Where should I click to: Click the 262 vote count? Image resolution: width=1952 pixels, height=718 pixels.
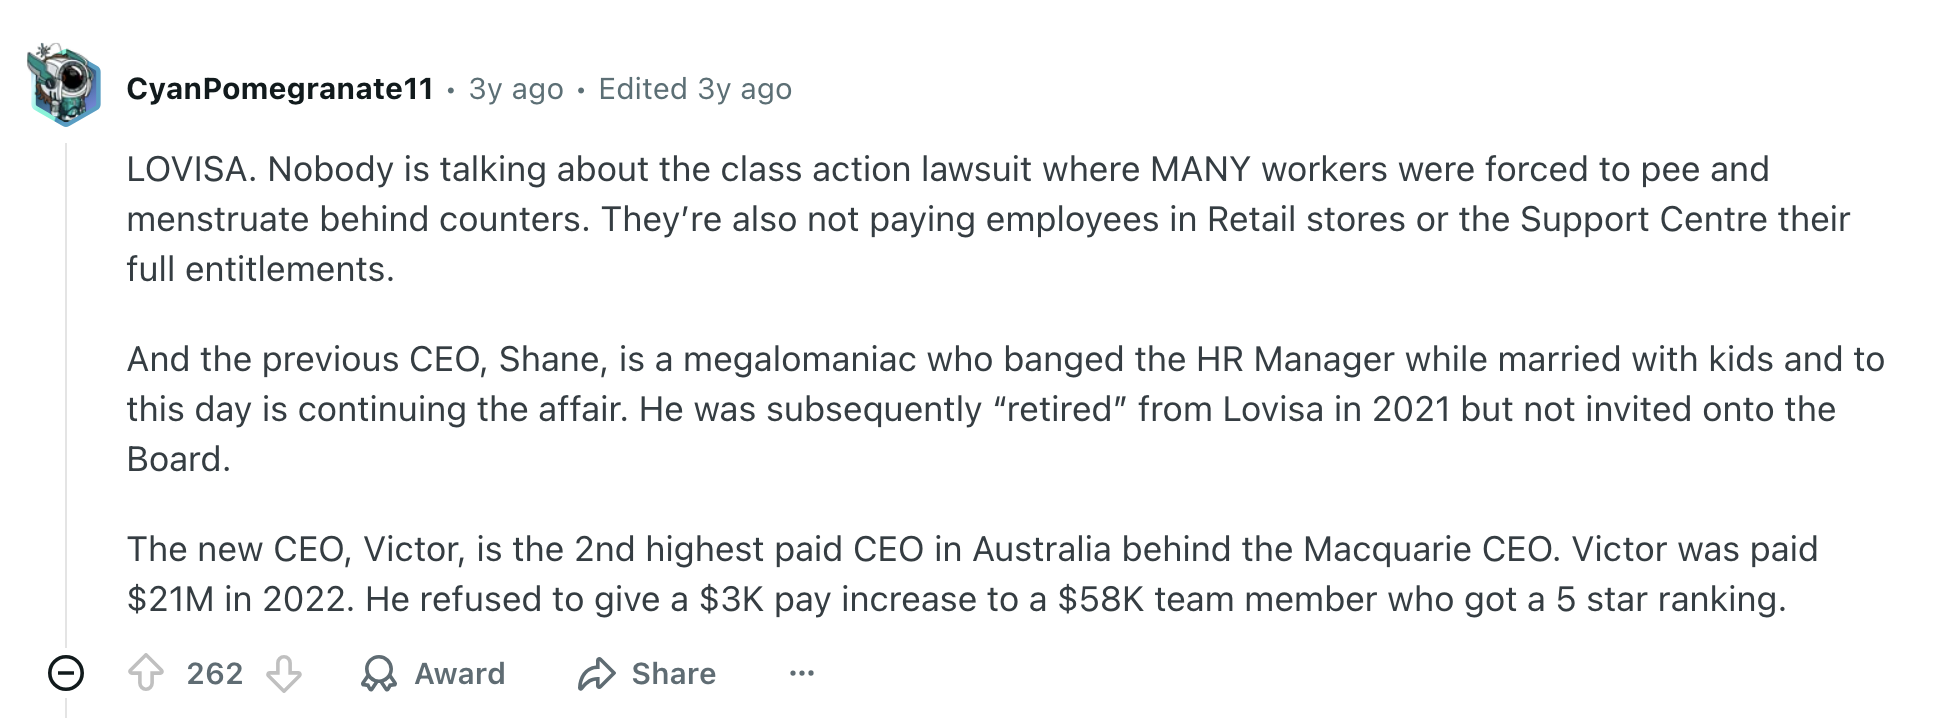coord(215,673)
